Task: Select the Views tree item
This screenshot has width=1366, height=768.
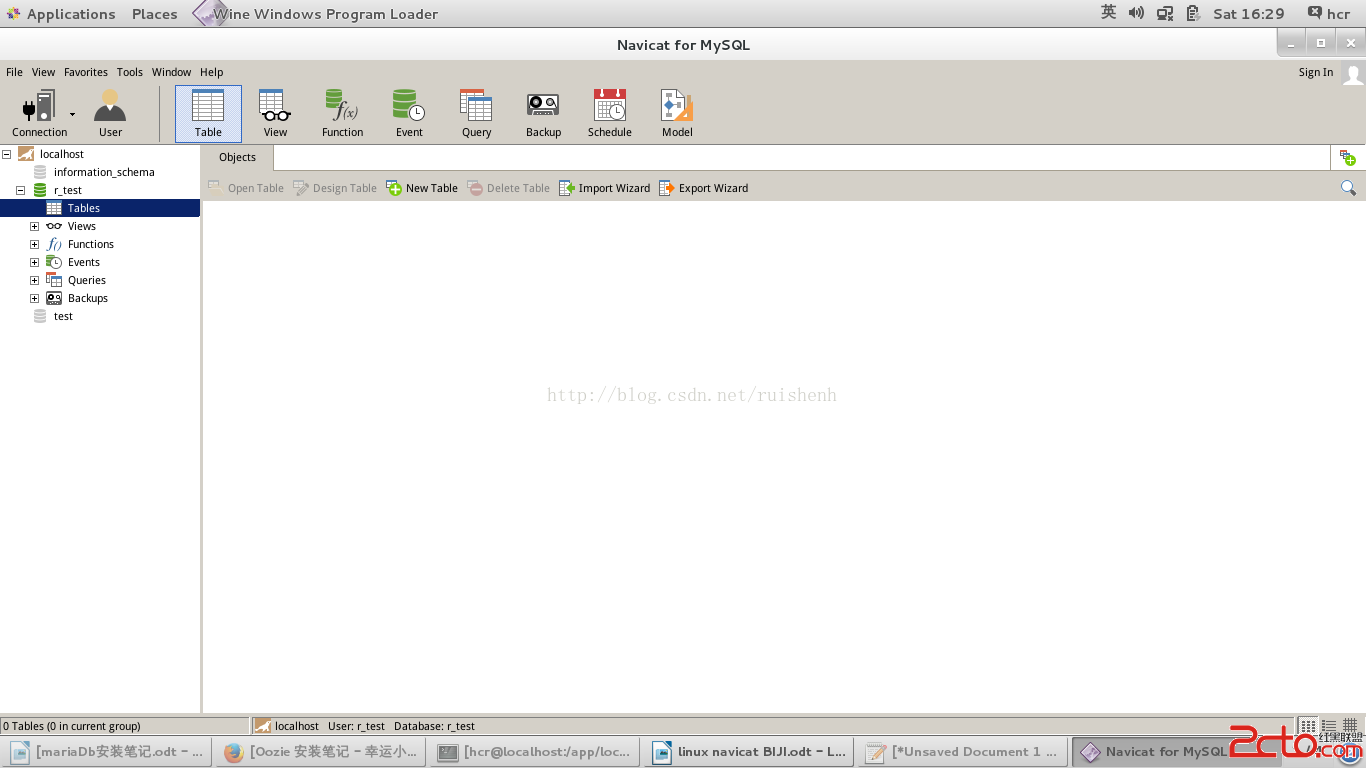Action: coord(81,226)
